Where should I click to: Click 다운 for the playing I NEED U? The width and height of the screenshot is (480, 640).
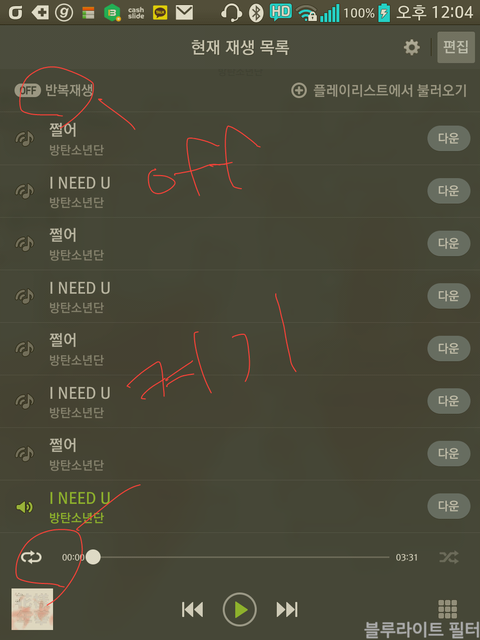(449, 506)
